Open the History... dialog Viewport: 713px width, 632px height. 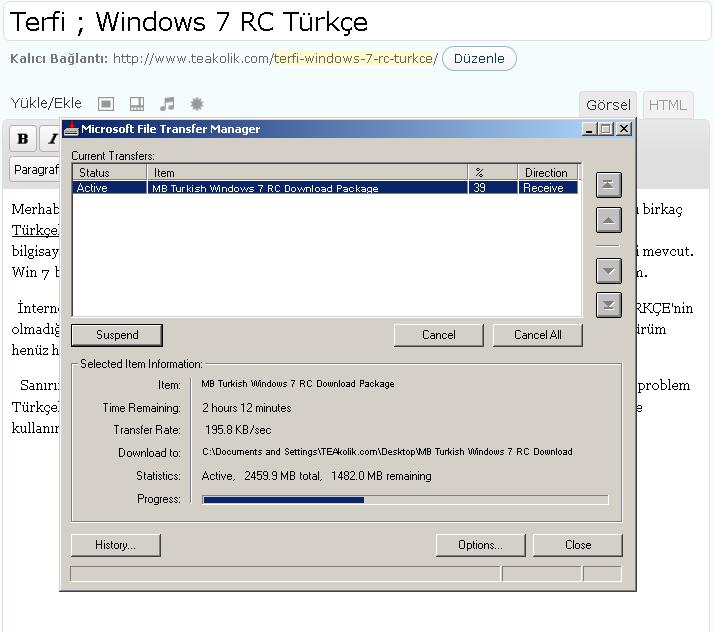coord(115,545)
